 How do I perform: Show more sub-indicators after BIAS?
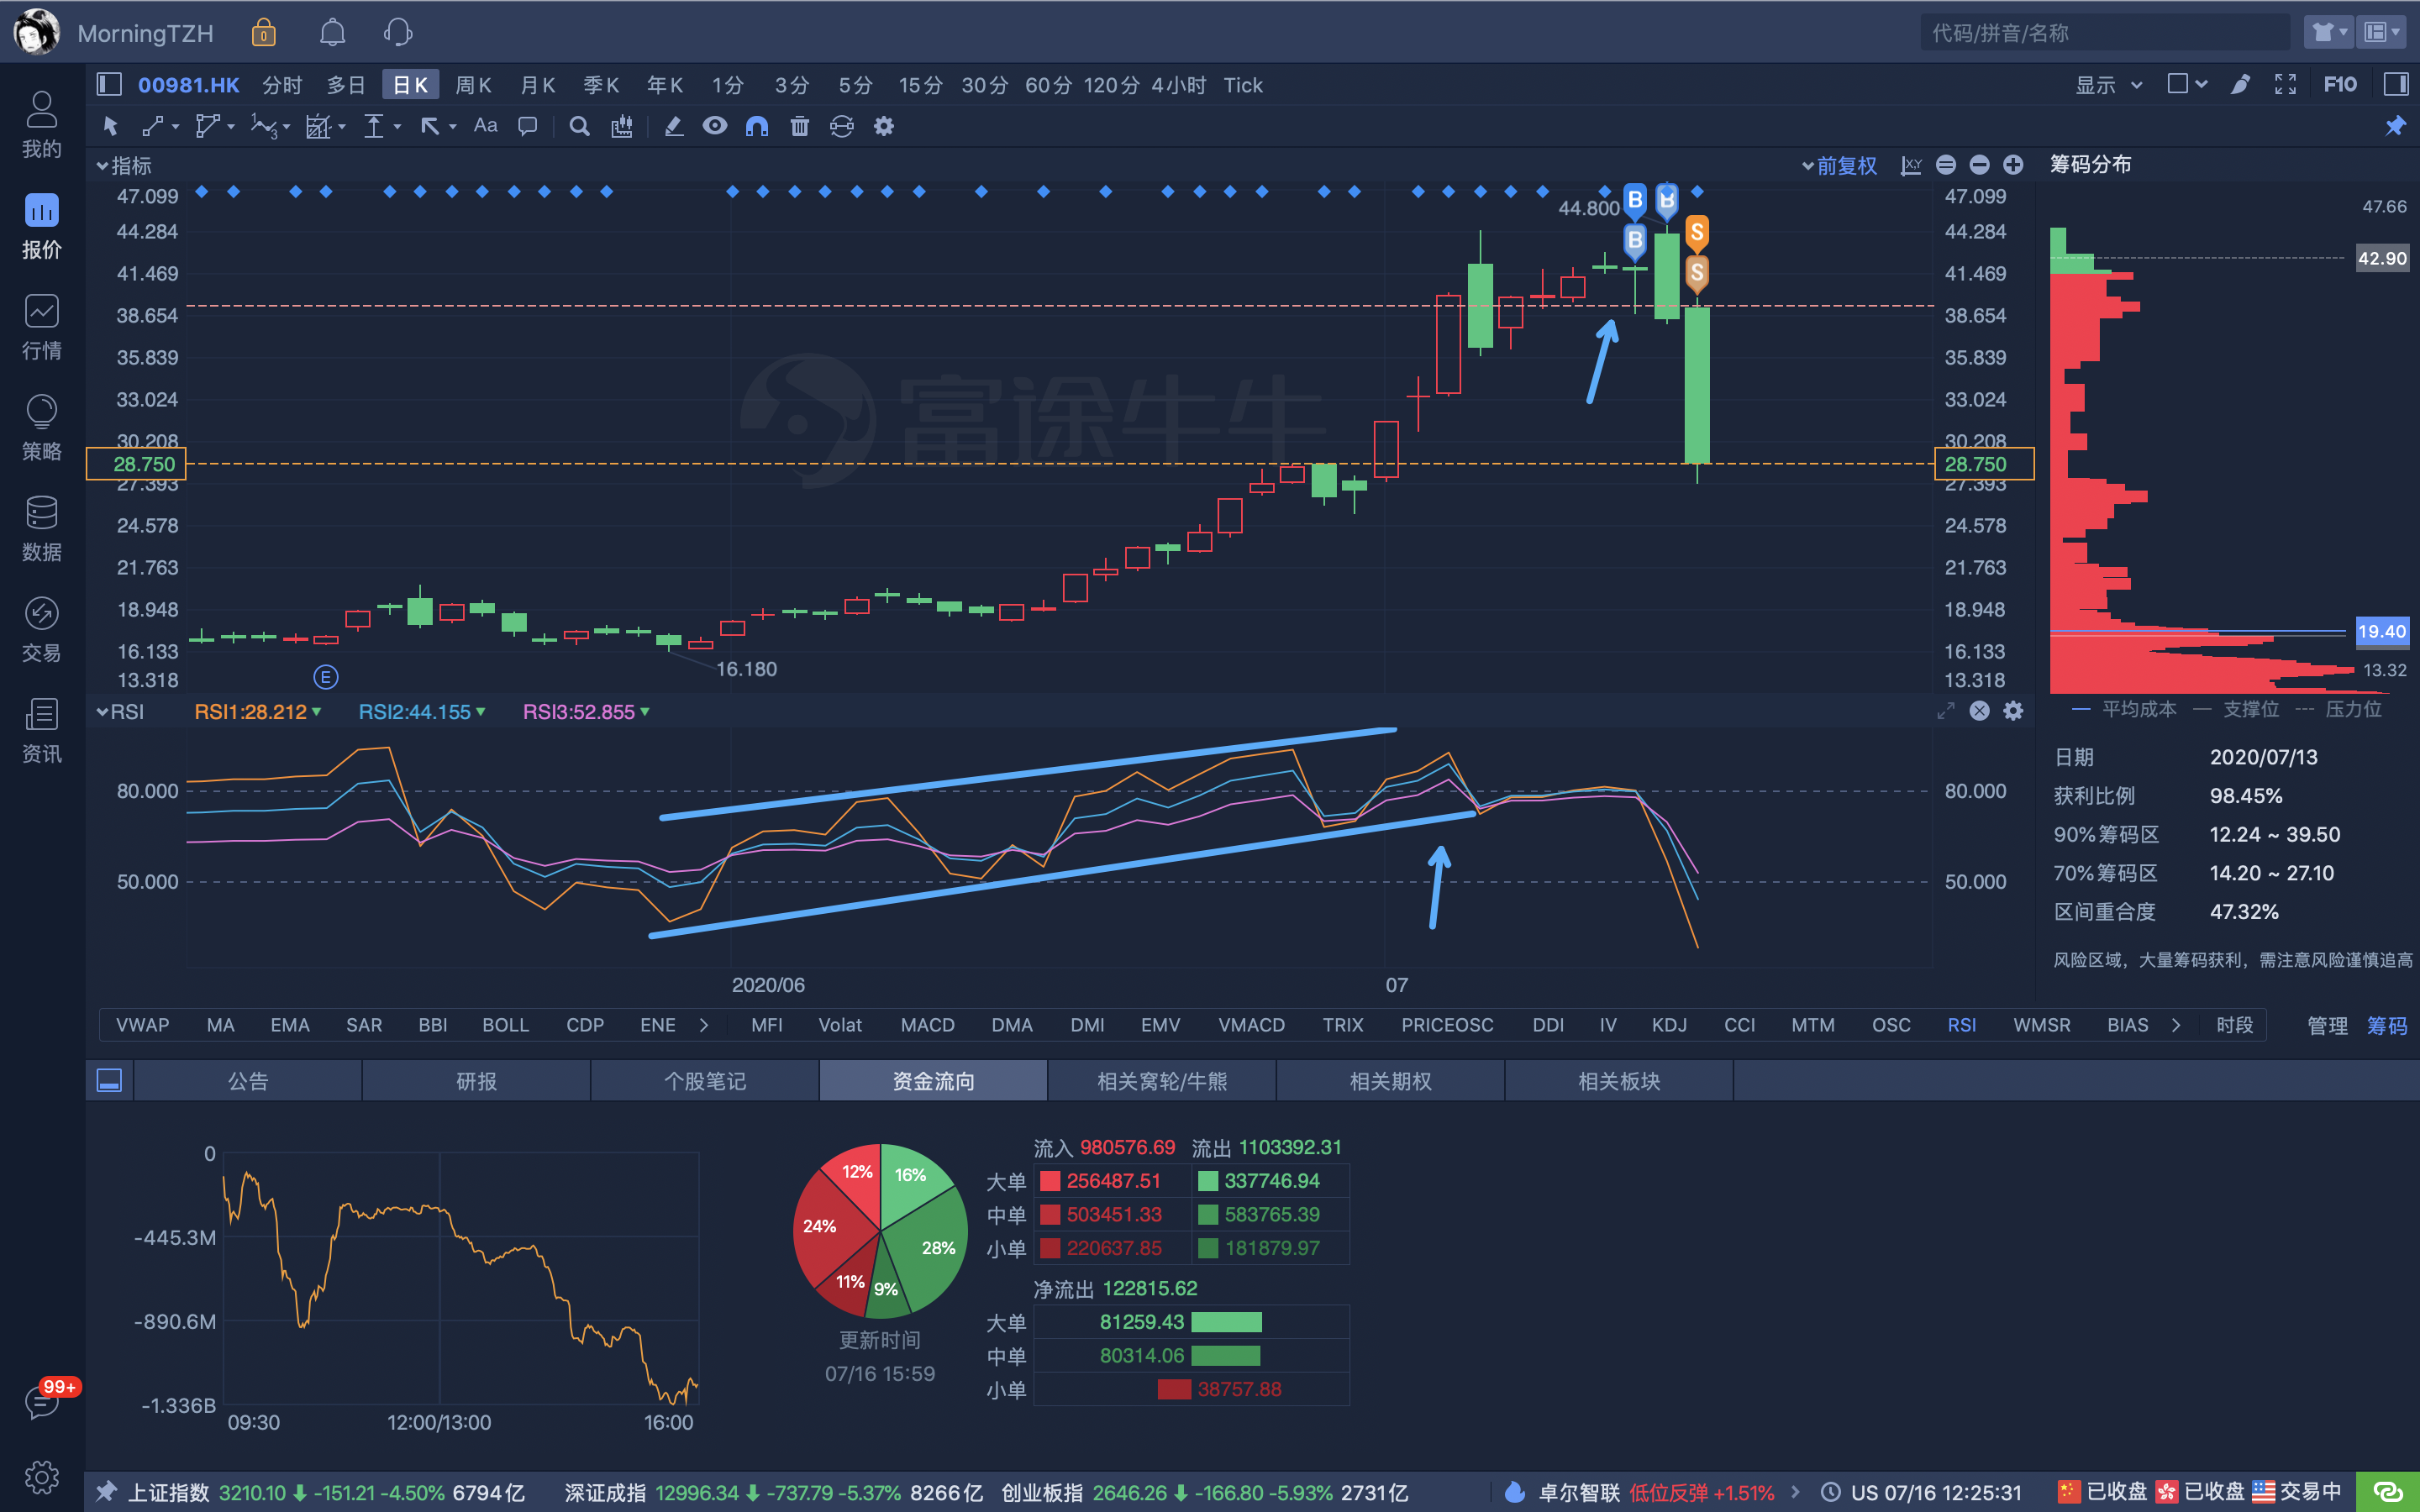[2176, 1025]
